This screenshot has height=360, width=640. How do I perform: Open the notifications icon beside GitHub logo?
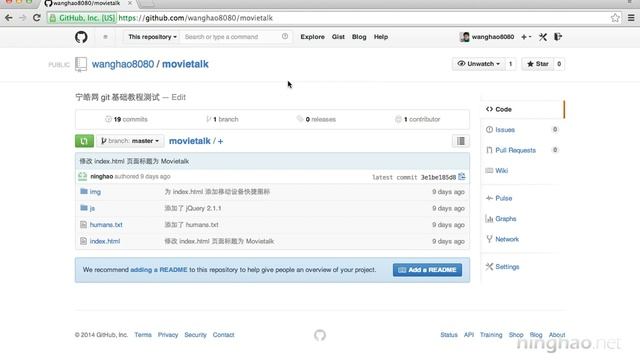105,37
